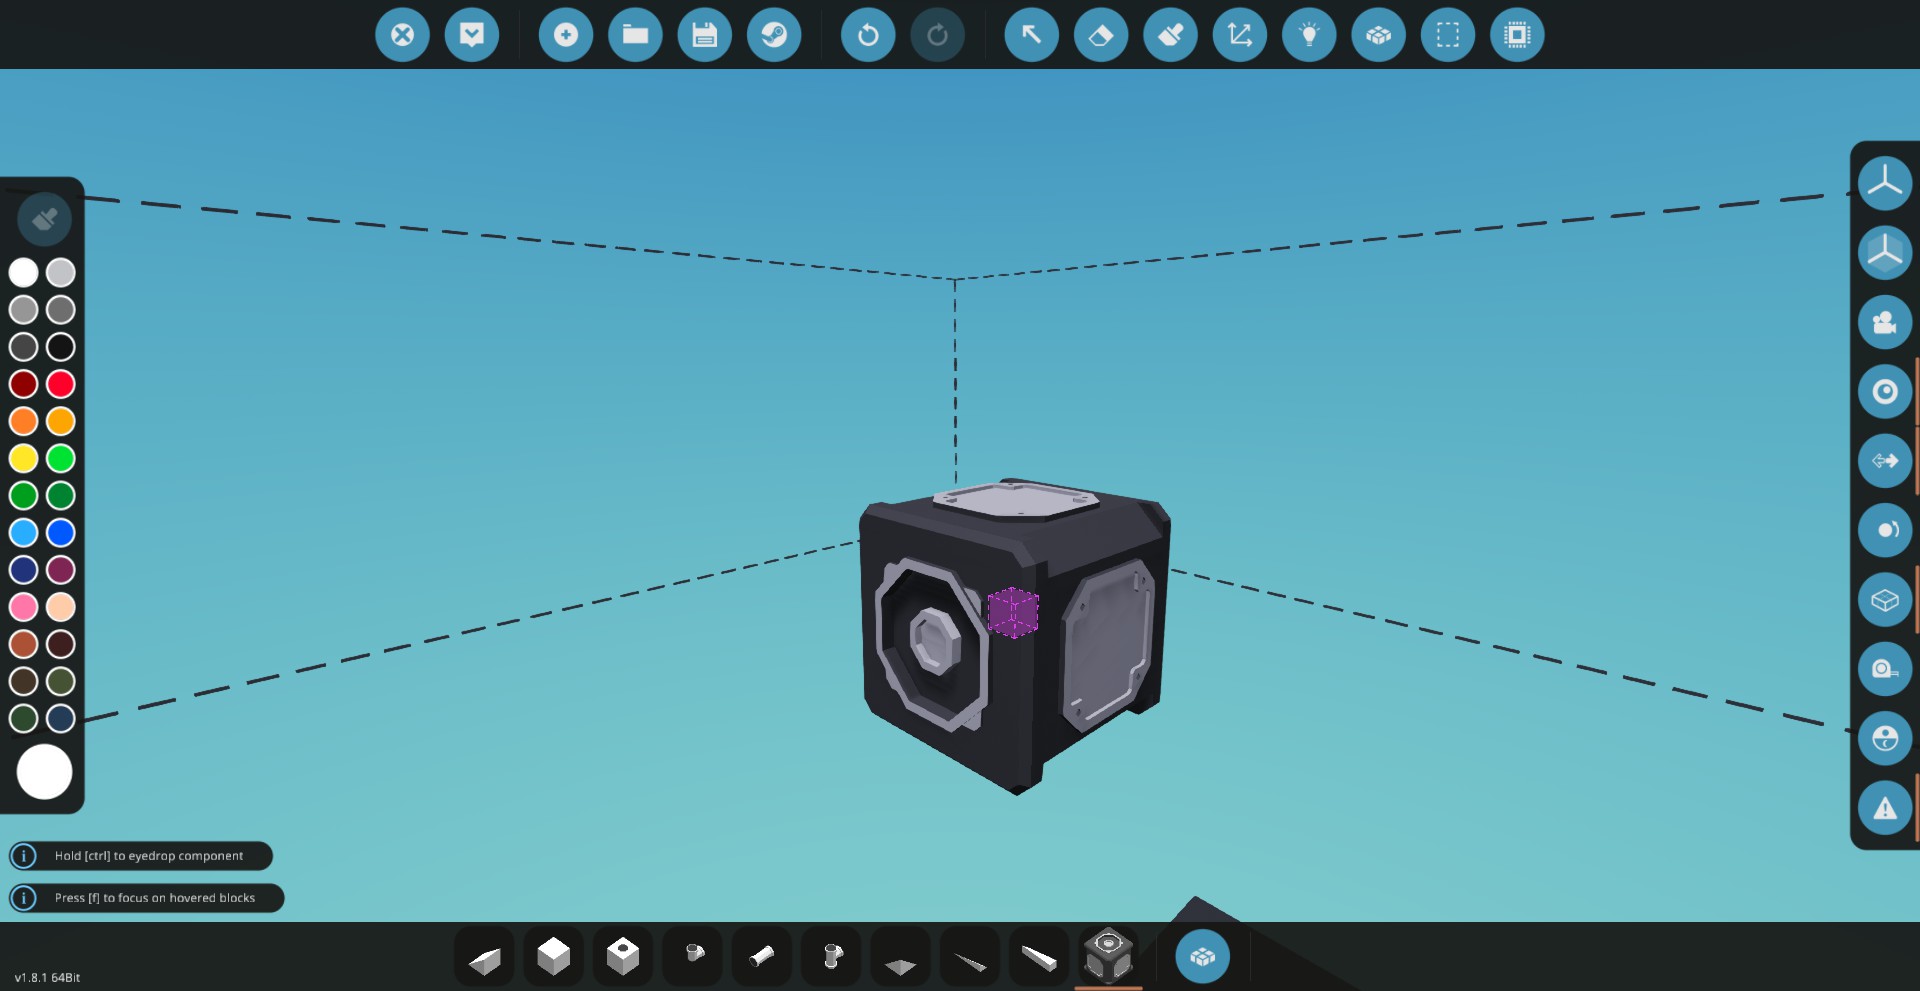Click the dimmed redo button
Screen dimensions: 1920x991
point(937,35)
